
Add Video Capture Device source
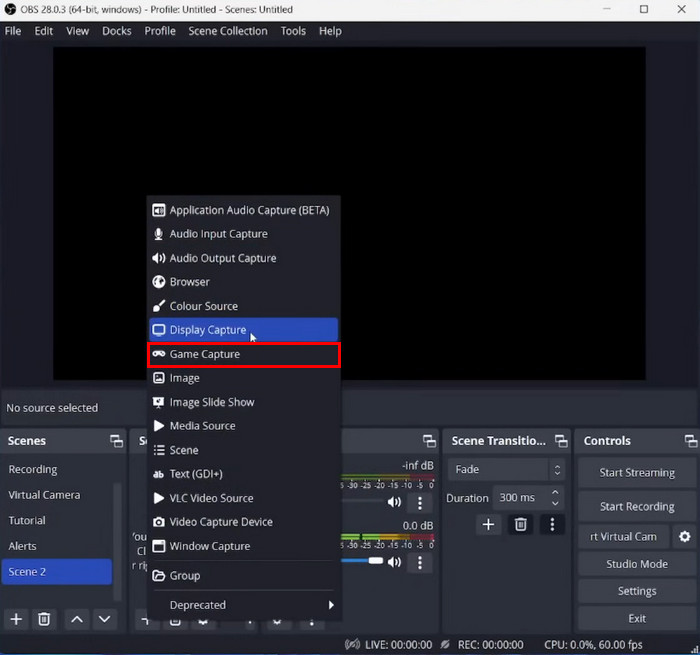tap(244, 522)
